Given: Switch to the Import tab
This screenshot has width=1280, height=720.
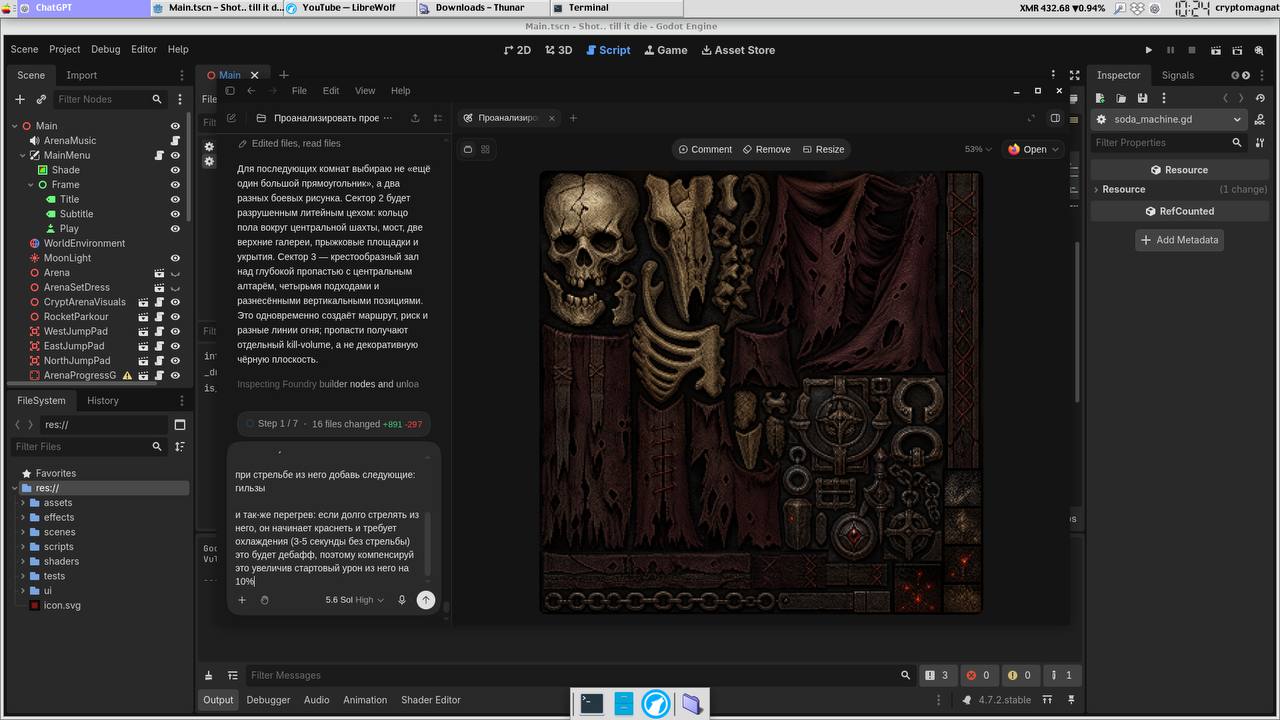Looking at the screenshot, I should tap(82, 75).
